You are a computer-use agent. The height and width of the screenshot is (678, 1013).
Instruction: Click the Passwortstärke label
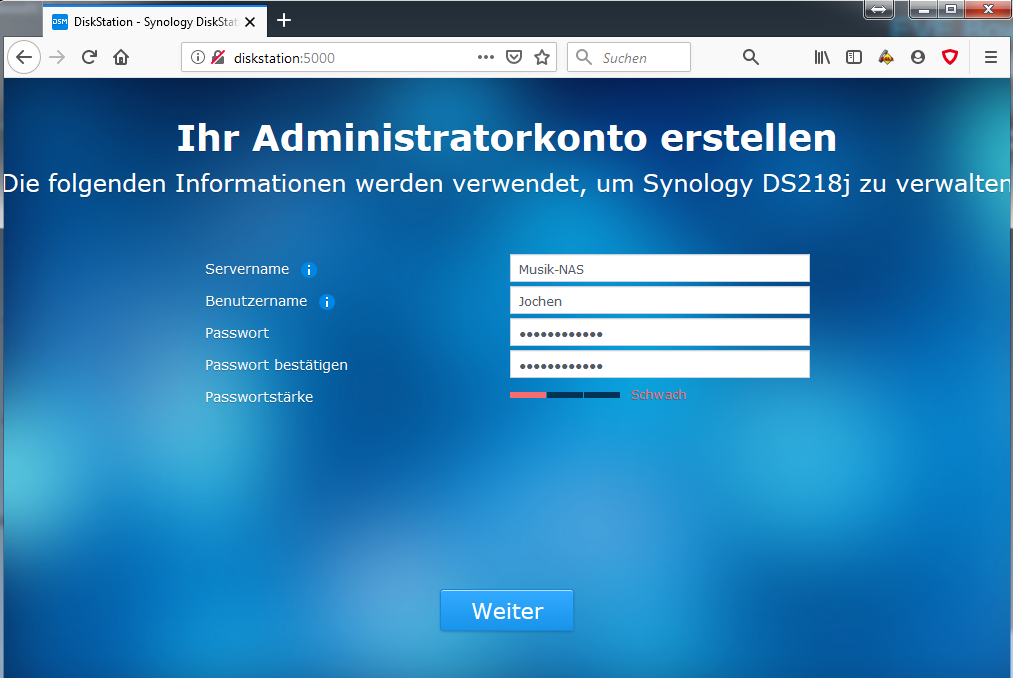coord(259,397)
